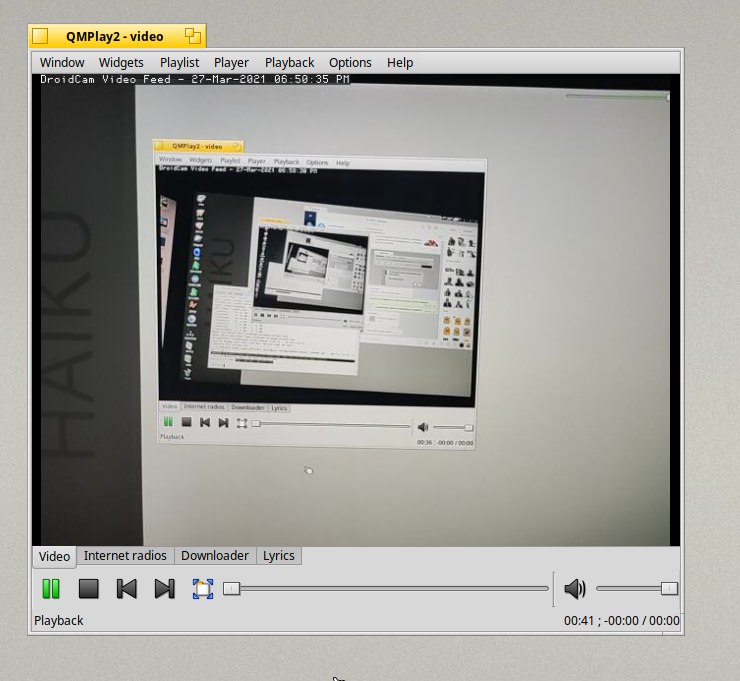Skip to the previous track
The width and height of the screenshot is (740, 681).
(x=126, y=589)
